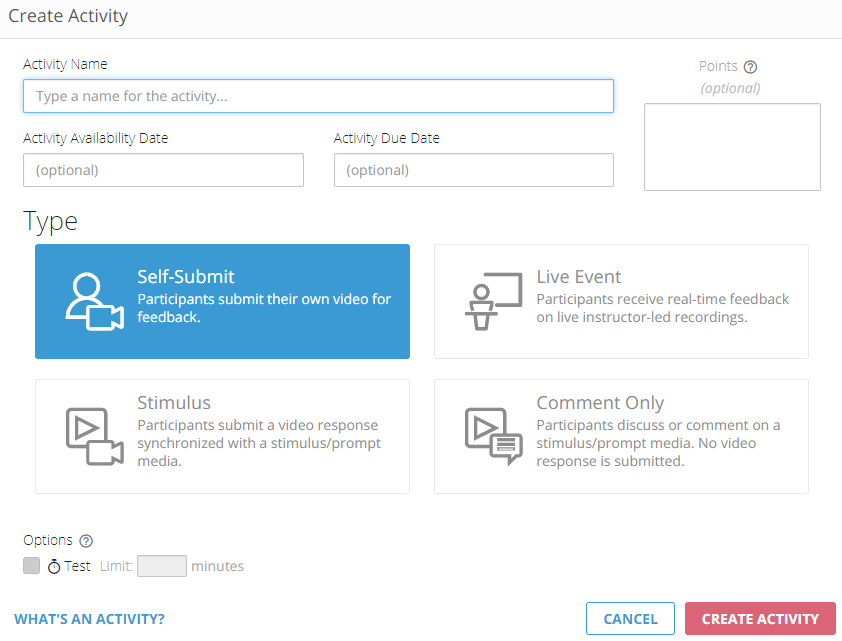Select the Comment Only type title
The height and width of the screenshot is (641, 842).
600,403
